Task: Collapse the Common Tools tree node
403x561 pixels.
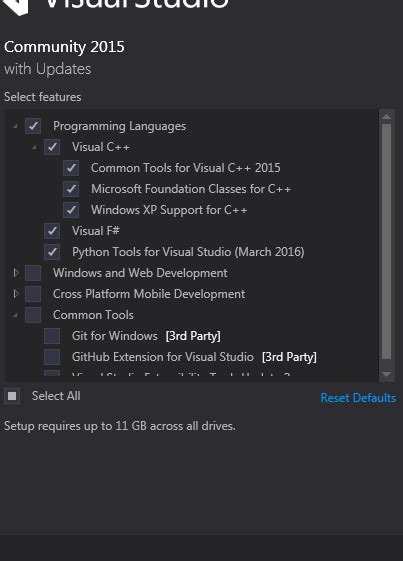Action: click(x=15, y=315)
